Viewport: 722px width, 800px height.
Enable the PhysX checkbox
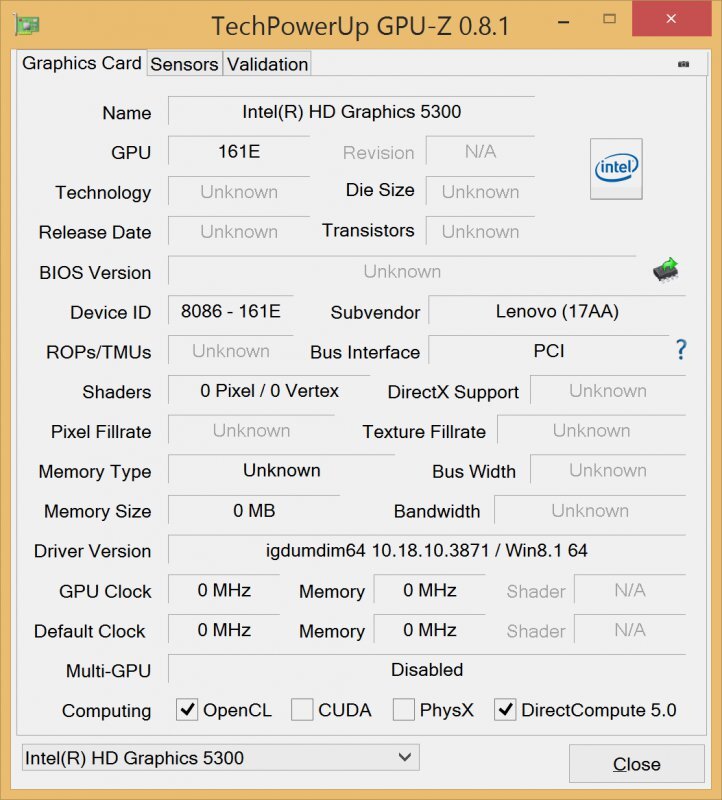404,710
